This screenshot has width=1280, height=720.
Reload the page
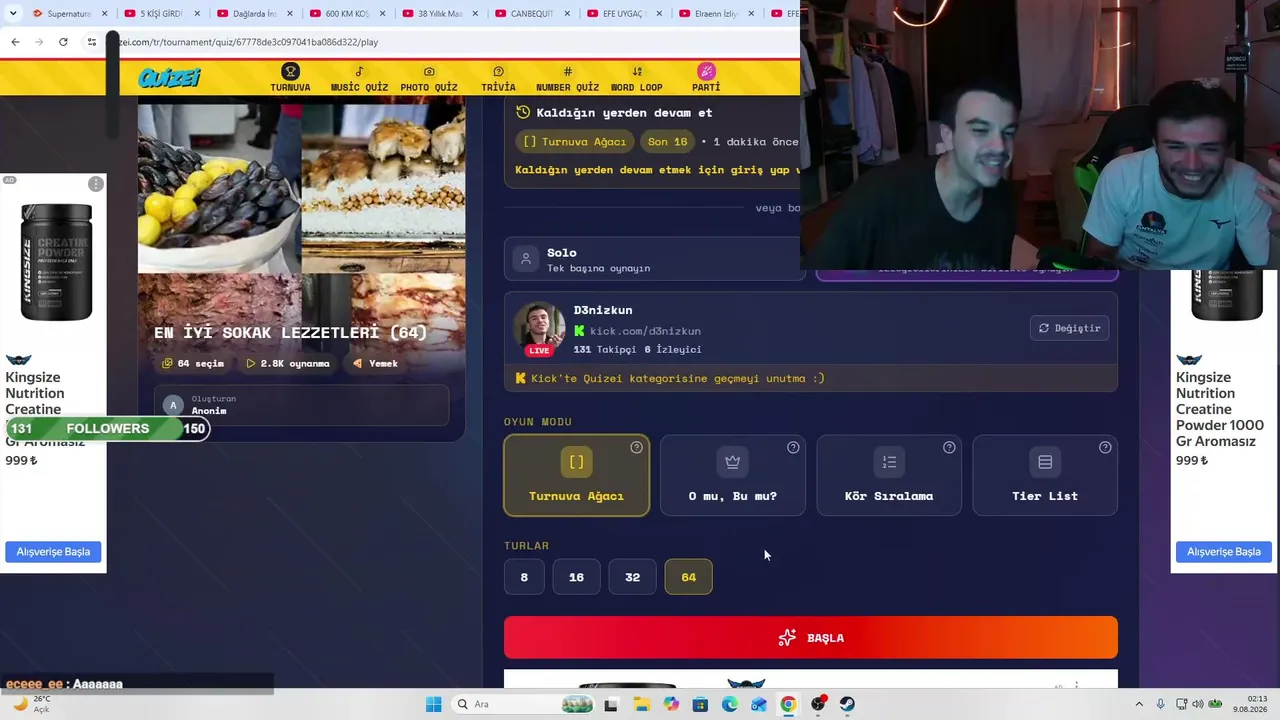63,42
